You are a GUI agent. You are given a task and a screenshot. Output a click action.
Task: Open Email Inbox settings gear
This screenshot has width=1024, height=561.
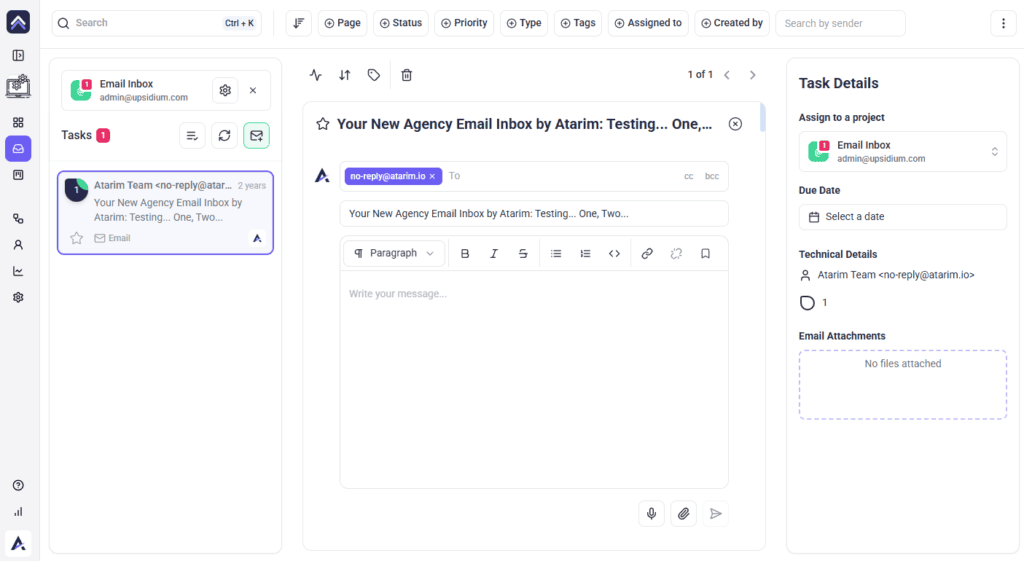[225, 90]
